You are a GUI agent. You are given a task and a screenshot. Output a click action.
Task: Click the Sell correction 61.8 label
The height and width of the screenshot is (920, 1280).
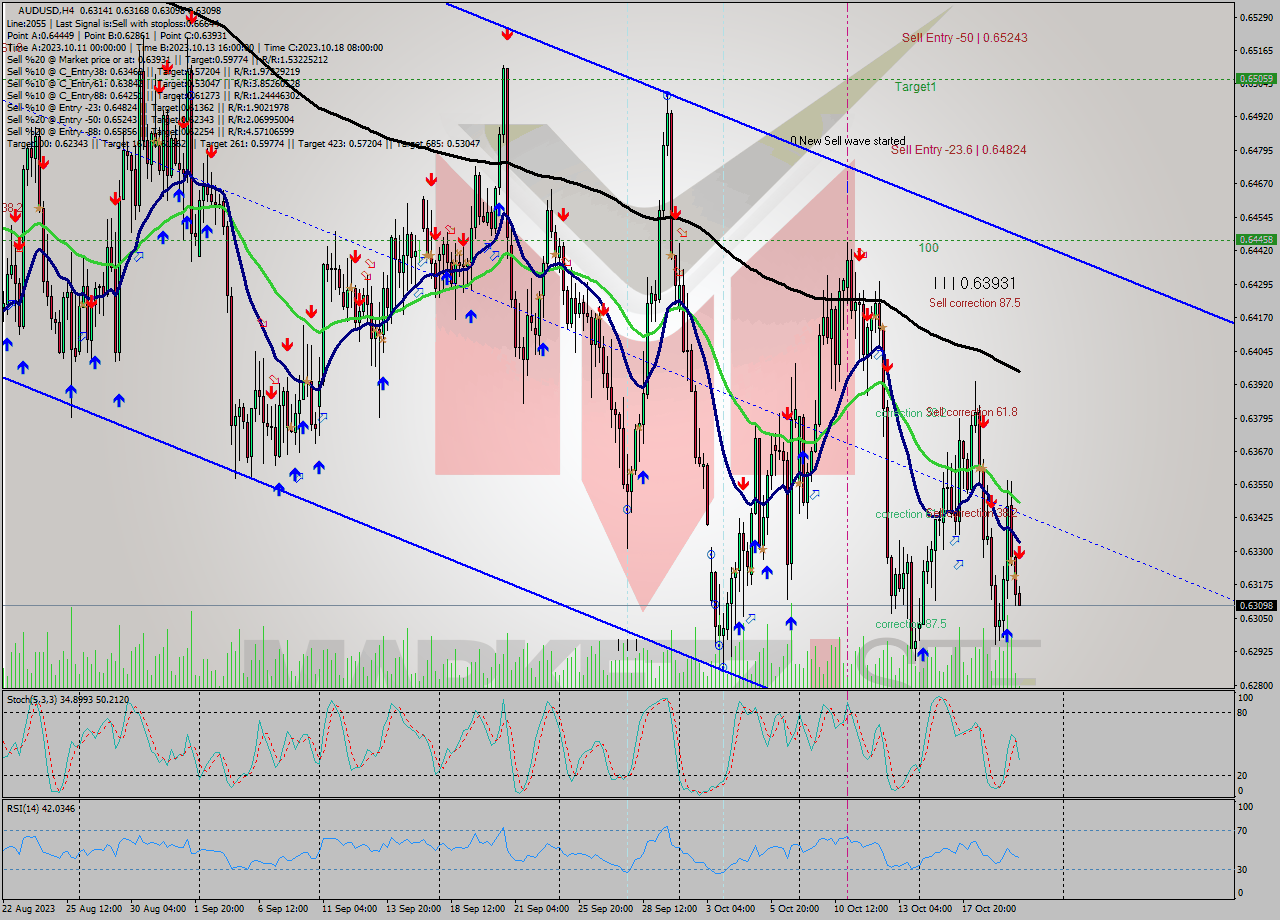point(972,412)
